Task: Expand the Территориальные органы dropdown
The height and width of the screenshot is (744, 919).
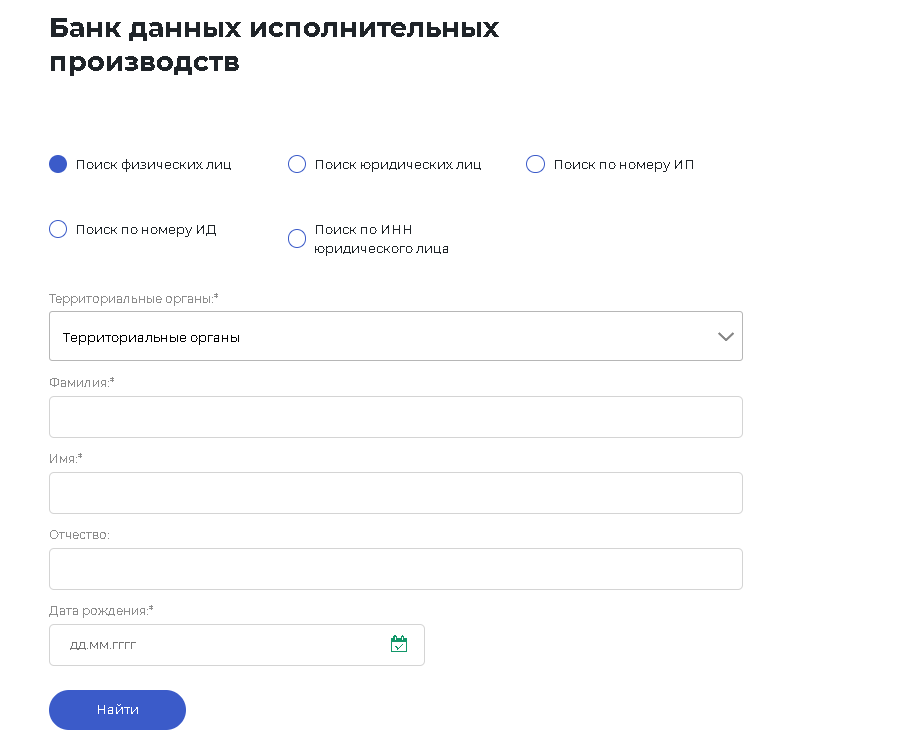Action: pos(396,336)
